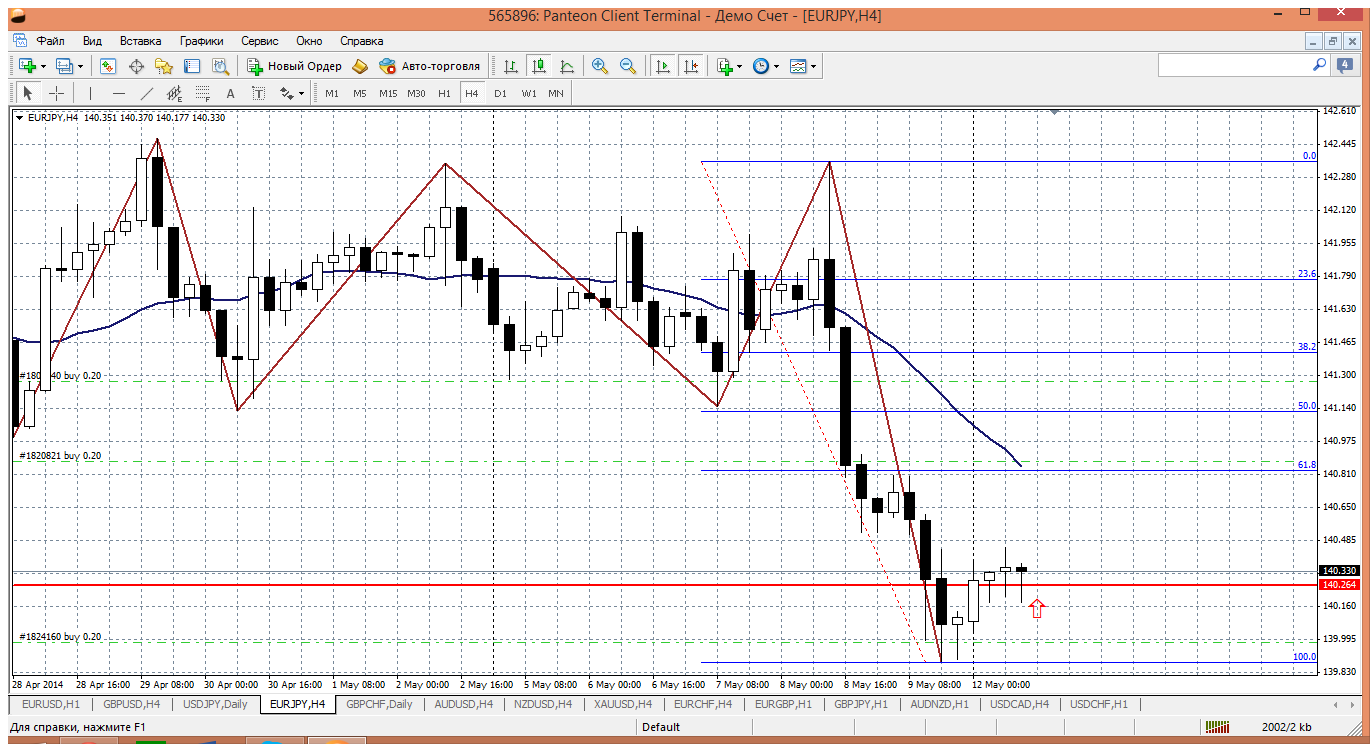Viewport: 1370px width, 744px height.
Task: Open the Вид menu
Action: pos(92,41)
